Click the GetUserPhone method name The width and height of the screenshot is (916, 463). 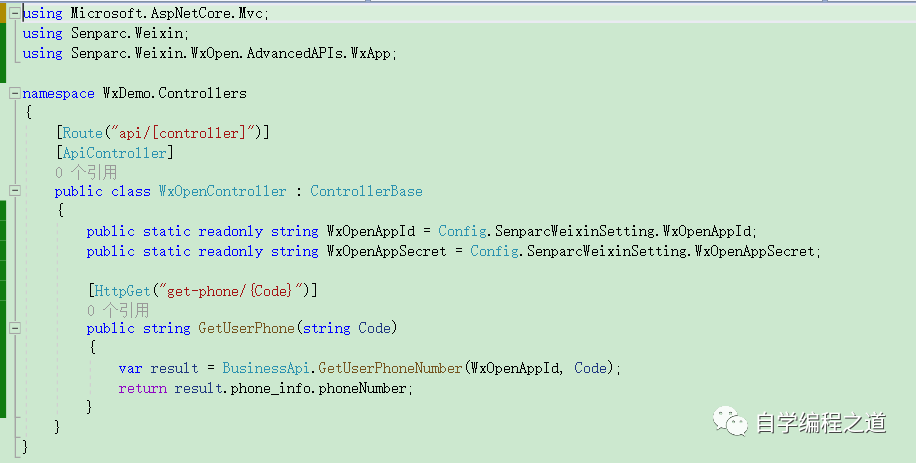(247, 328)
